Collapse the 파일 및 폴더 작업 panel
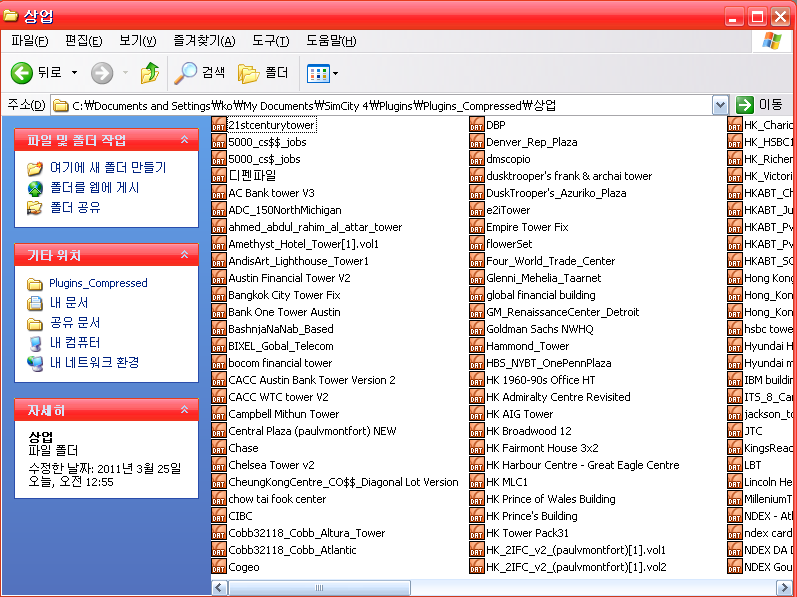This screenshot has width=797, height=597. (x=185, y=140)
